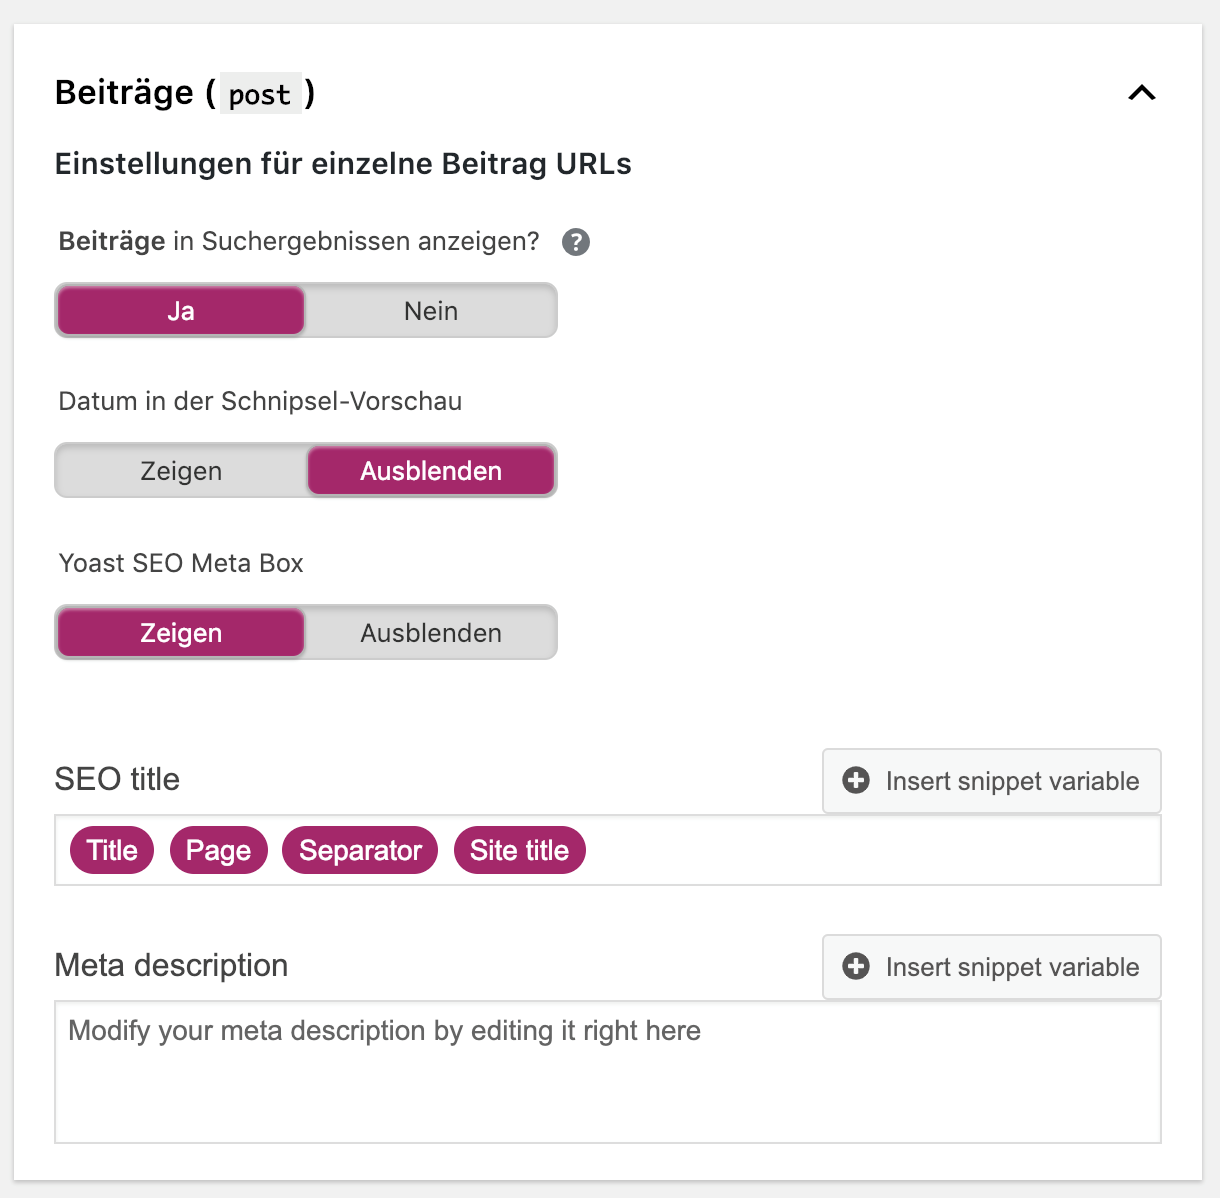The image size is (1220, 1198).
Task: Click plus icon beside Meta description field
Action: coord(856,966)
